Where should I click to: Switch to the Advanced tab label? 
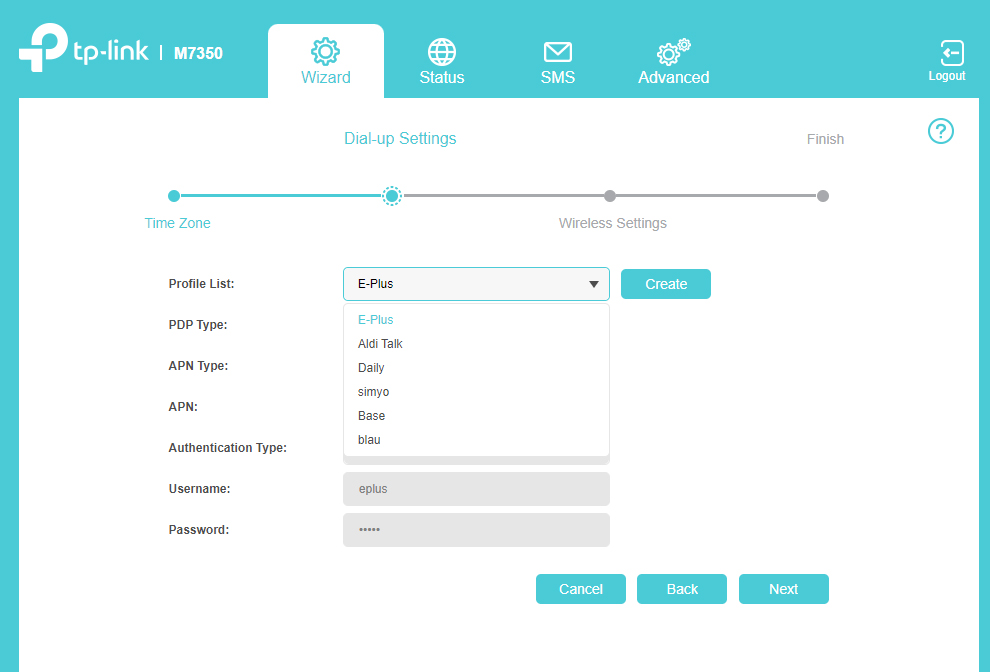pyautogui.click(x=674, y=78)
